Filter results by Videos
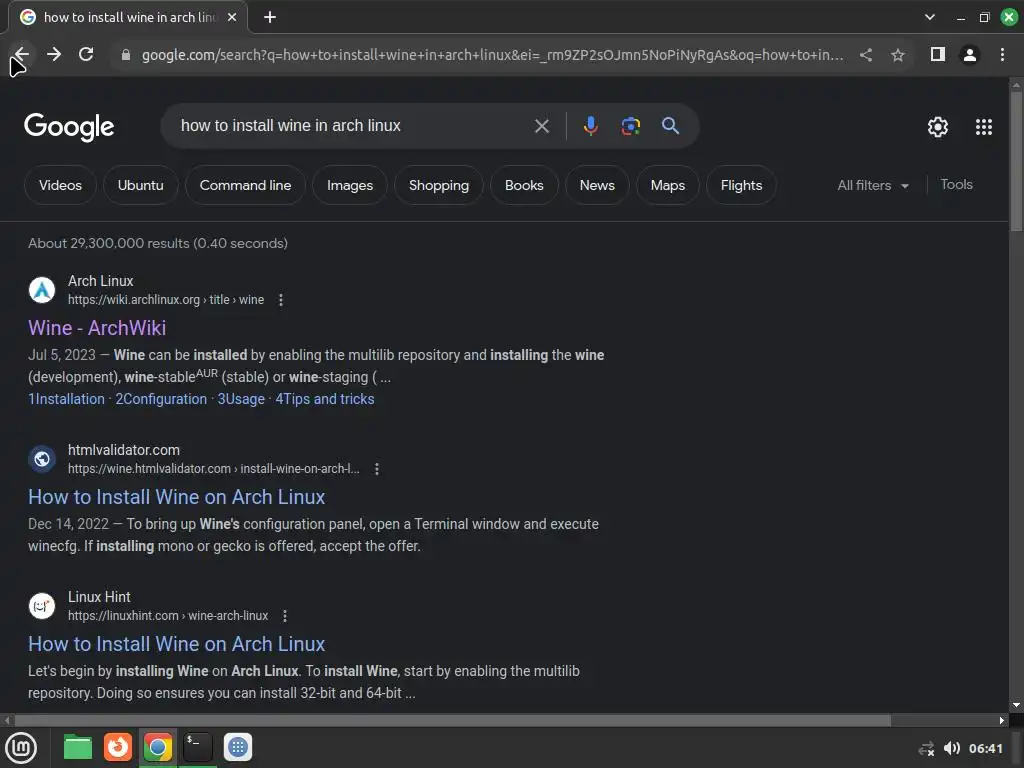 pos(60,185)
